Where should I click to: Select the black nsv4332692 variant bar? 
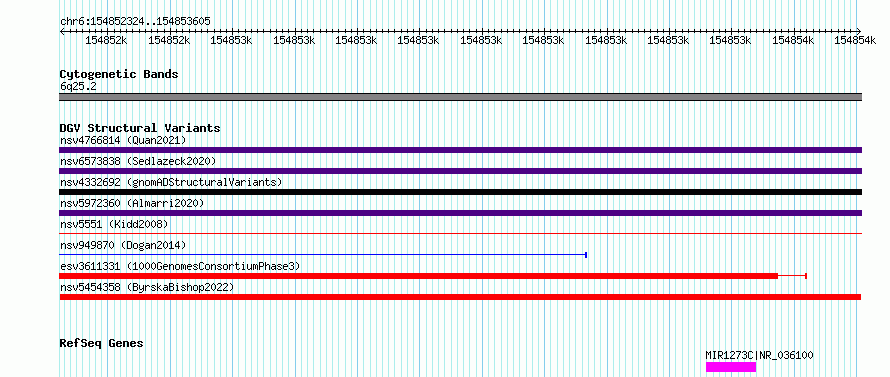click(460, 192)
